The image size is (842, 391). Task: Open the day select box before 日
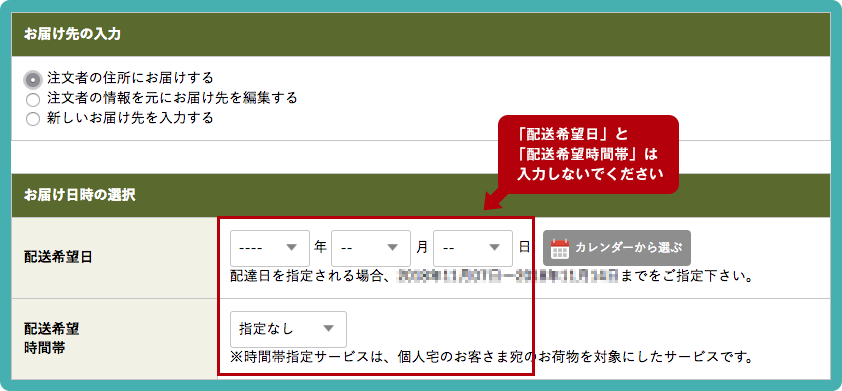[x=473, y=248]
